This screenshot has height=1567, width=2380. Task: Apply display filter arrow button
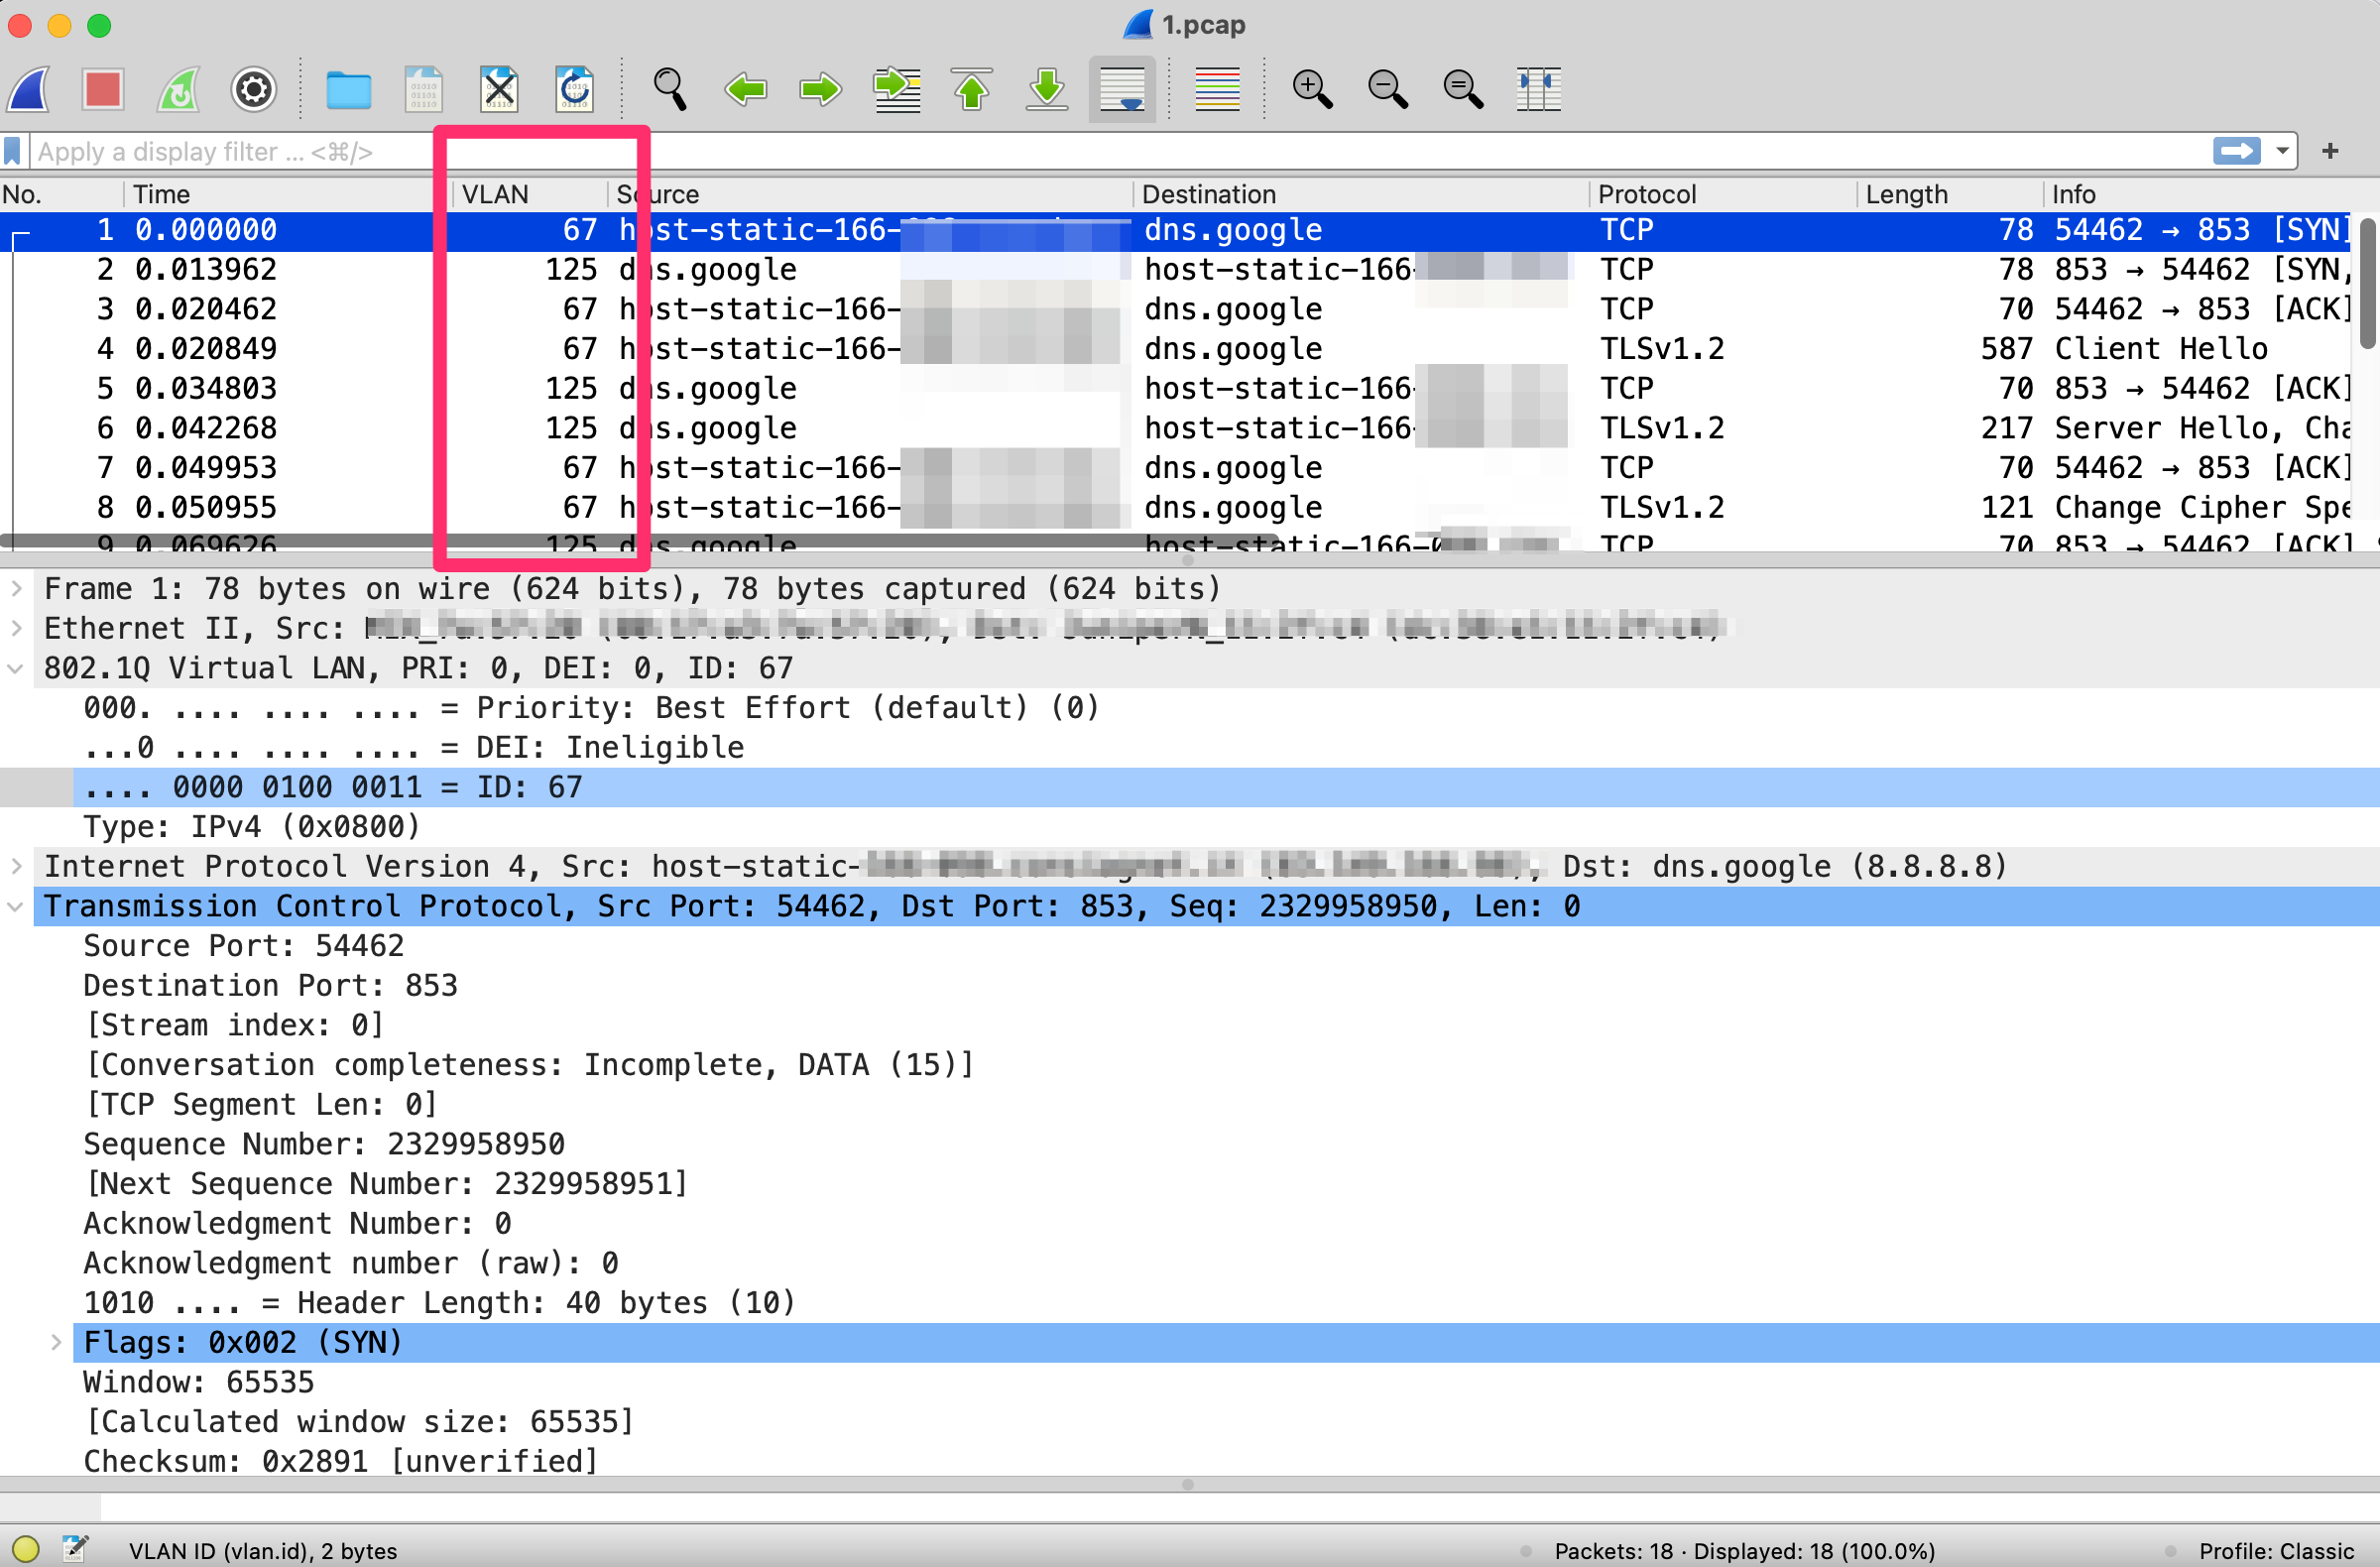pyautogui.click(x=2236, y=151)
